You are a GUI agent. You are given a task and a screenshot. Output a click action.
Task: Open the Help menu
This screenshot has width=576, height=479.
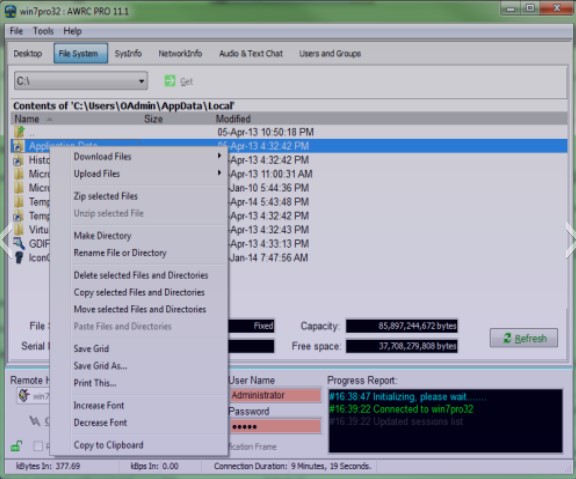click(x=72, y=31)
